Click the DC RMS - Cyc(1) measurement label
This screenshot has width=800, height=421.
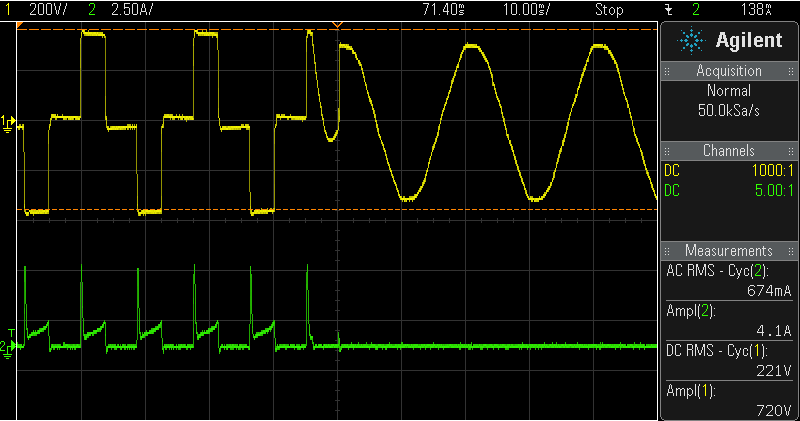click(717, 351)
